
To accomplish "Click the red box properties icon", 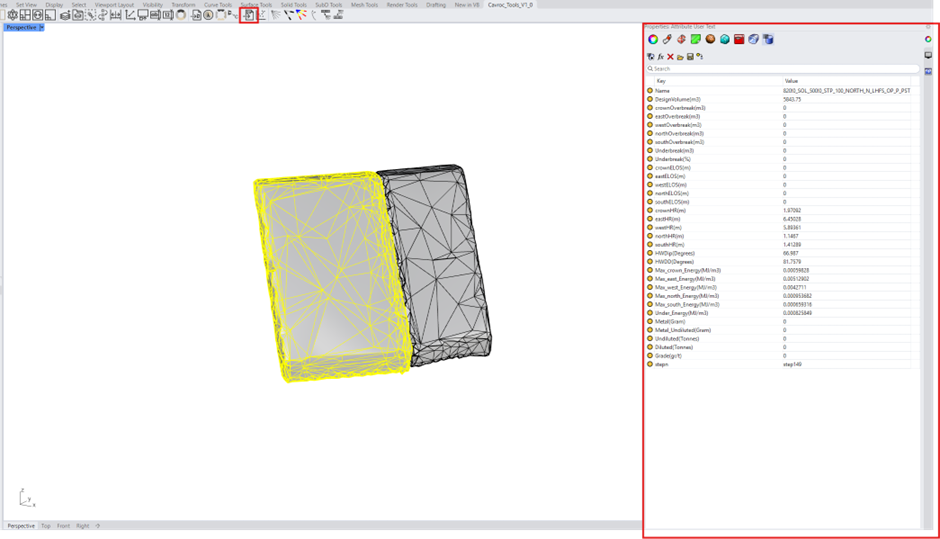I will [739, 40].
